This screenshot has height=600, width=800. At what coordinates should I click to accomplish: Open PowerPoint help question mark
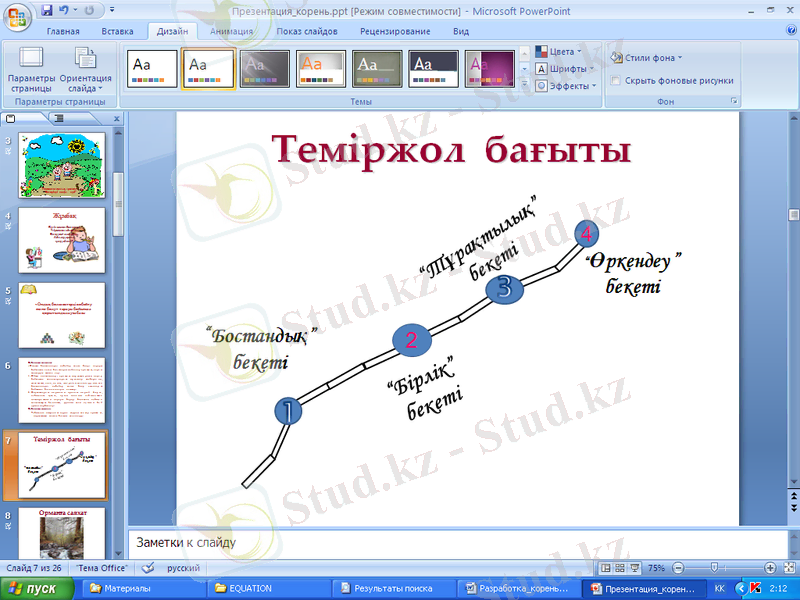click(791, 31)
